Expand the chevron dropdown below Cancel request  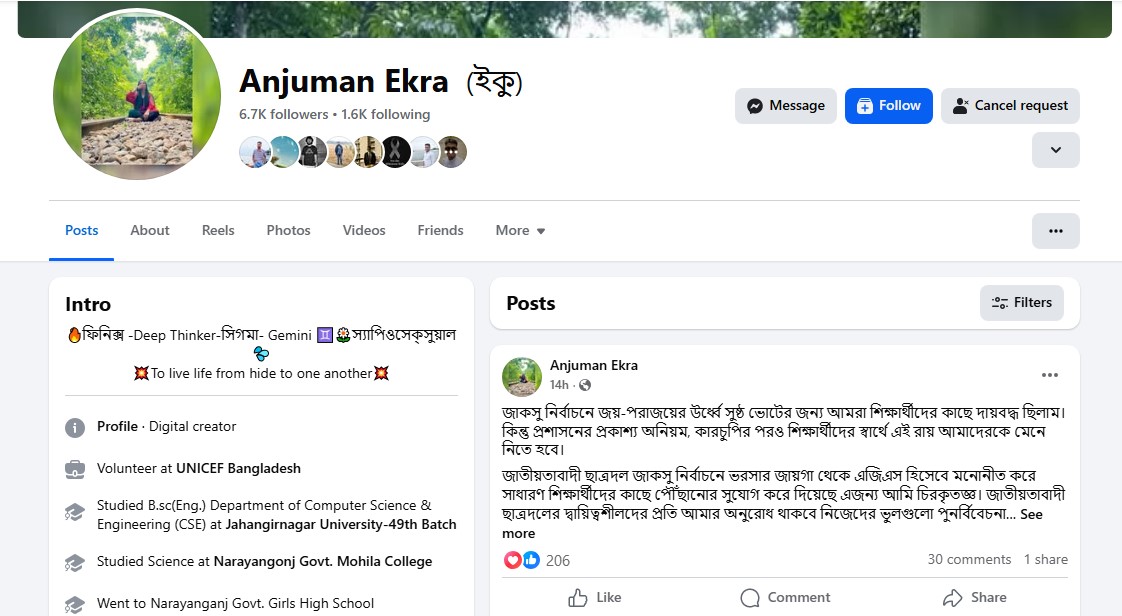click(x=1055, y=150)
